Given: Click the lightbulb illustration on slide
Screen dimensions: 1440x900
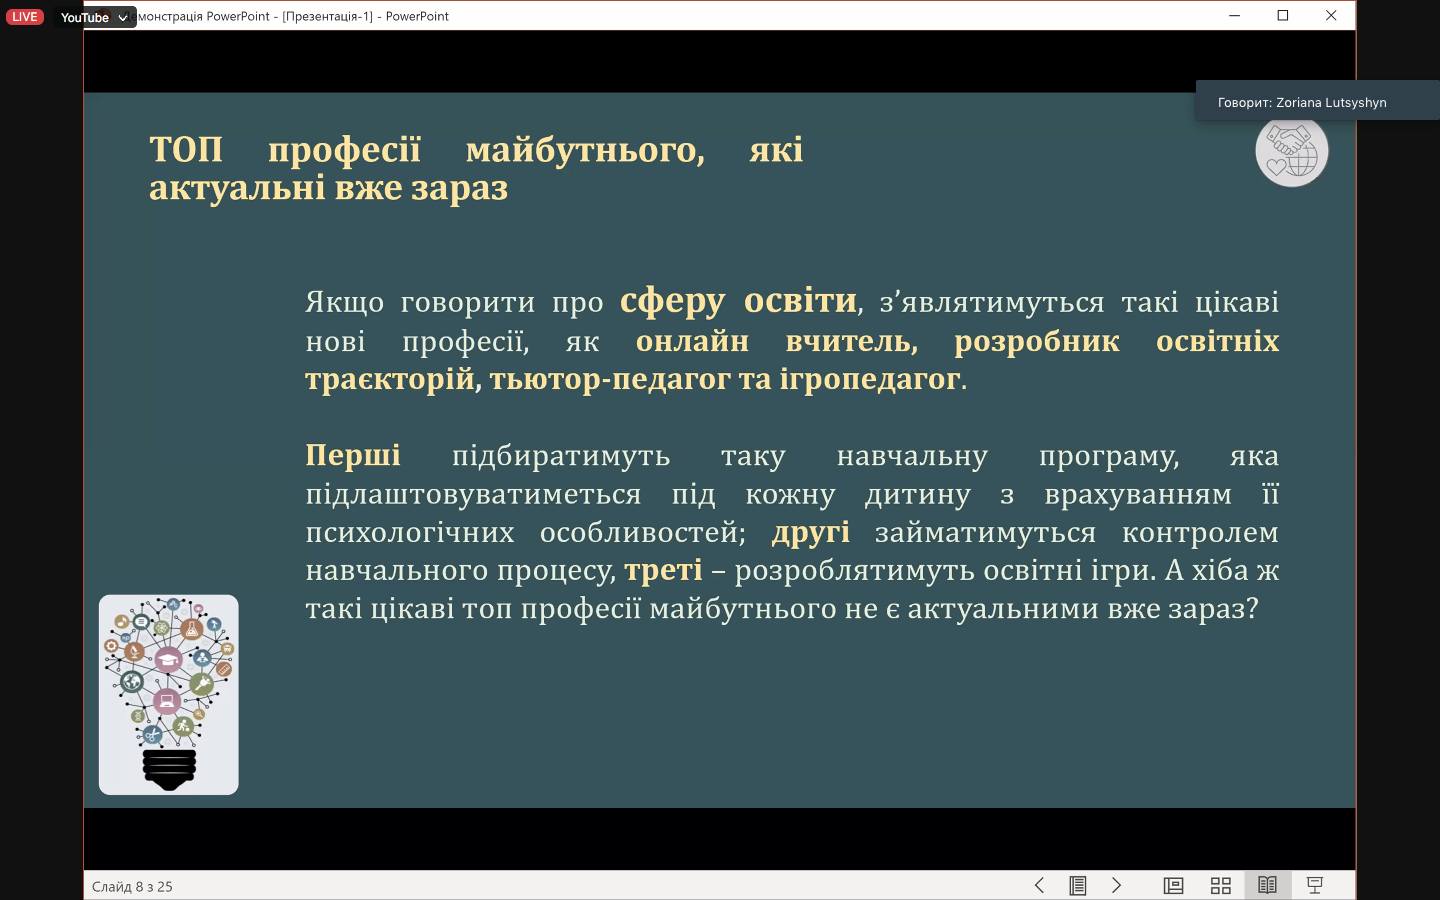Looking at the screenshot, I should [x=168, y=694].
